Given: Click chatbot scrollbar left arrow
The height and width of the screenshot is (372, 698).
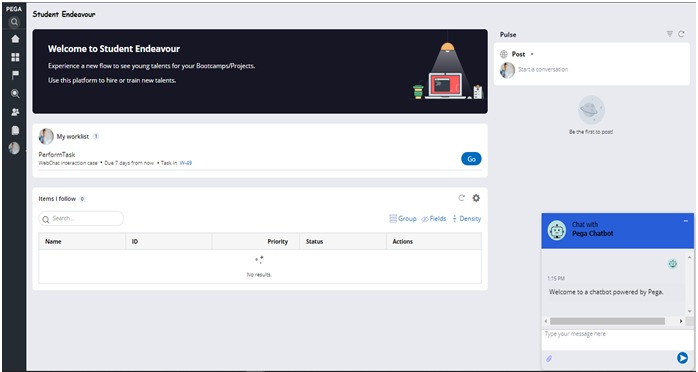Looking at the screenshot, I should [x=546, y=321].
